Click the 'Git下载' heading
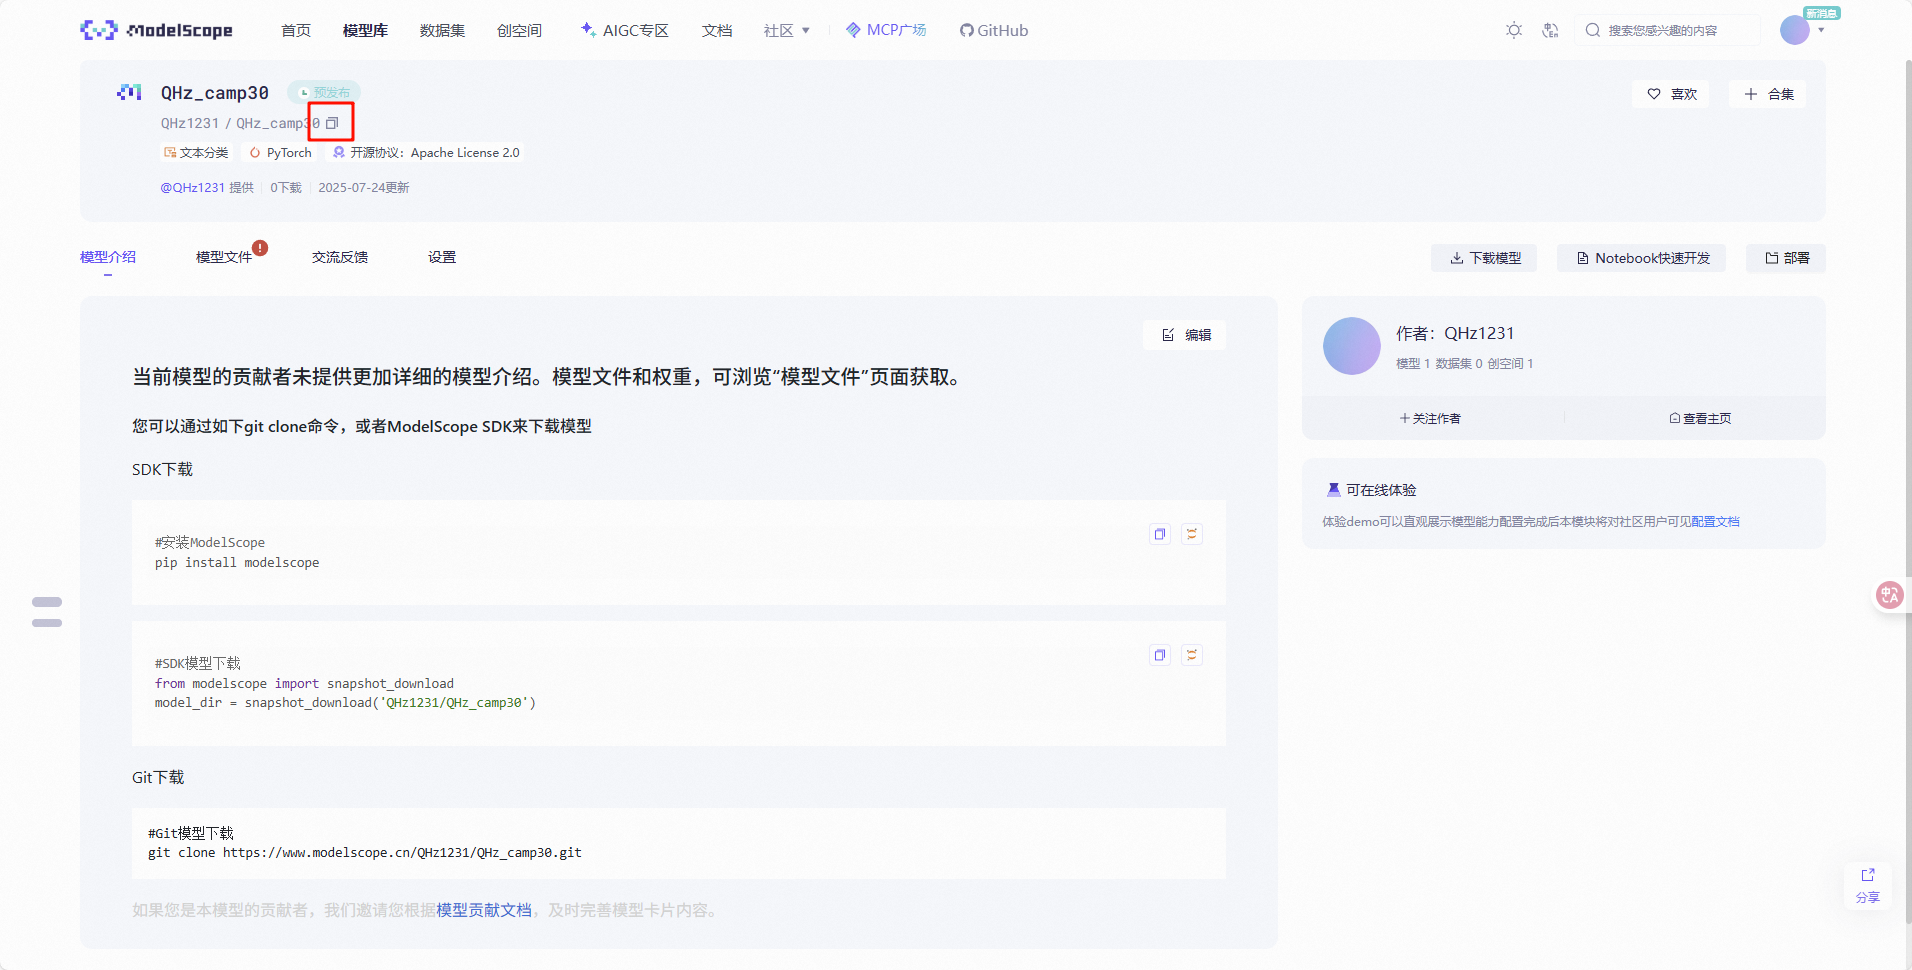The image size is (1912, 970). tap(158, 777)
